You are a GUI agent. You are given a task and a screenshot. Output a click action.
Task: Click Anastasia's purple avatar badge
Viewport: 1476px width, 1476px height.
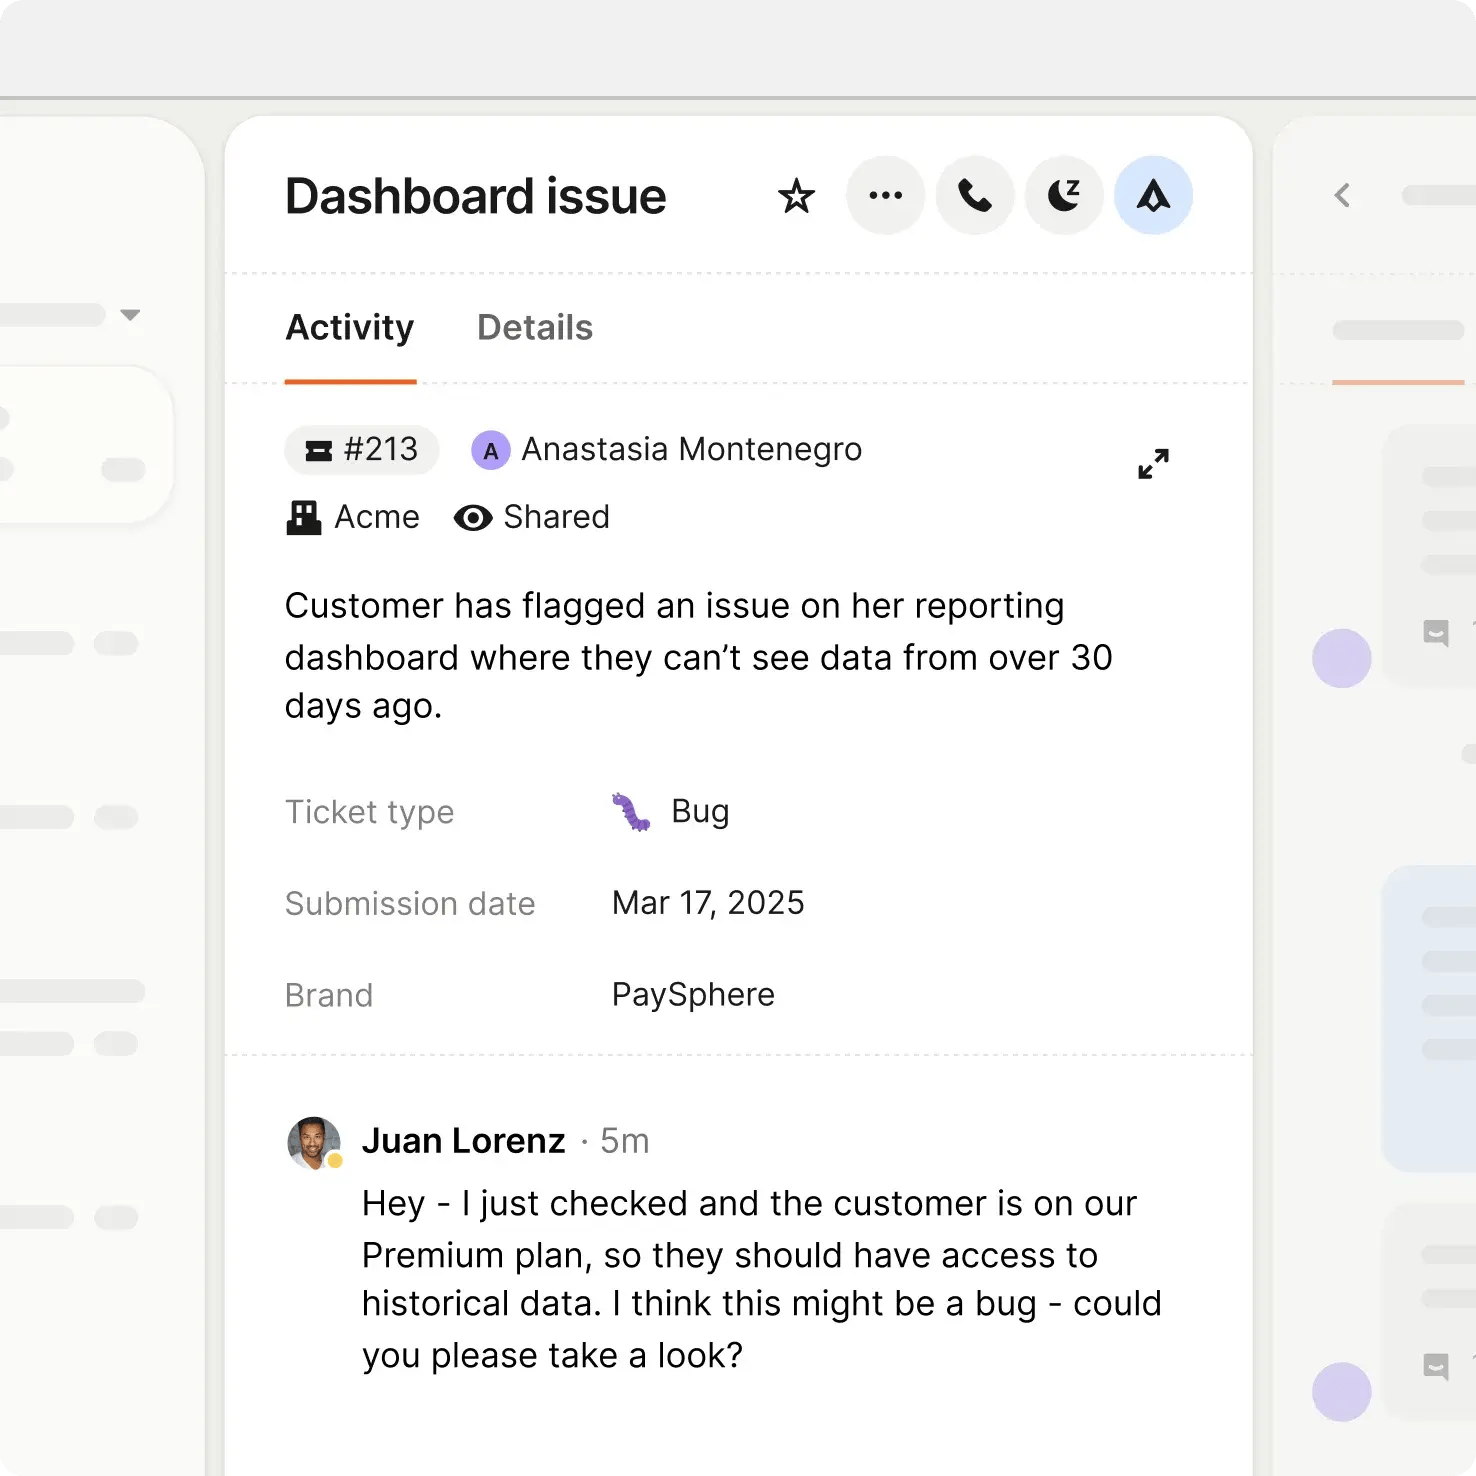click(x=491, y=451)
